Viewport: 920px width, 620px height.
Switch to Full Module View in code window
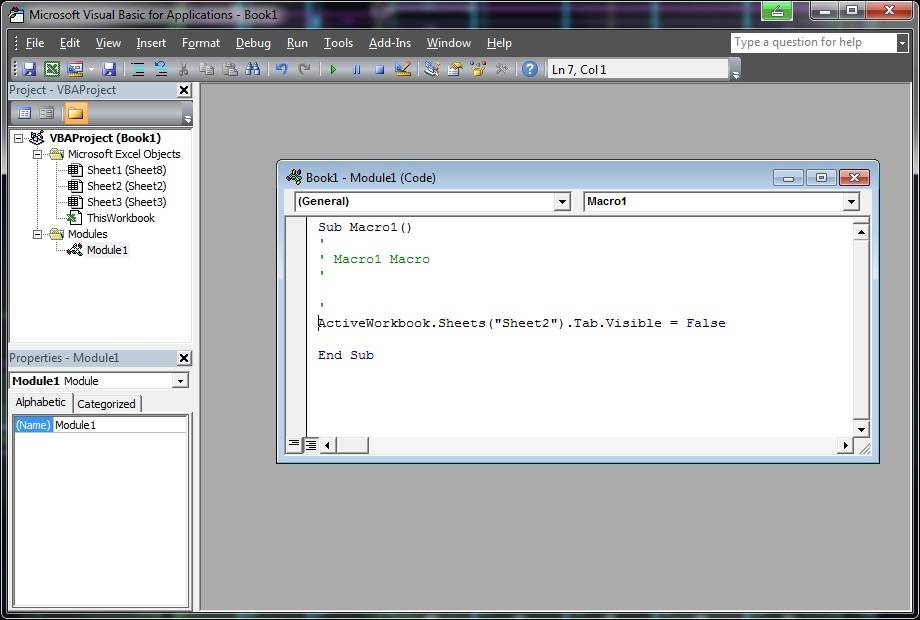310,445
